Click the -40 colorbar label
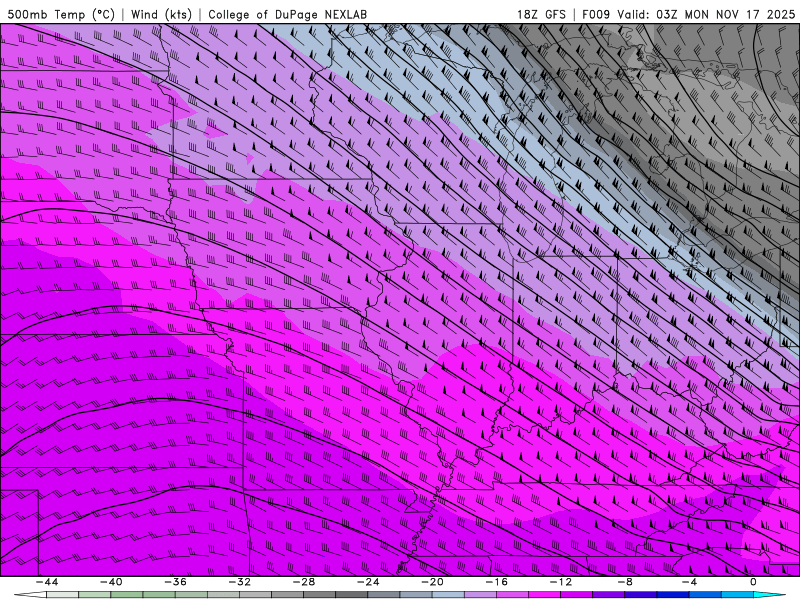This screenshot has height=600, width=800. (111, 582)
